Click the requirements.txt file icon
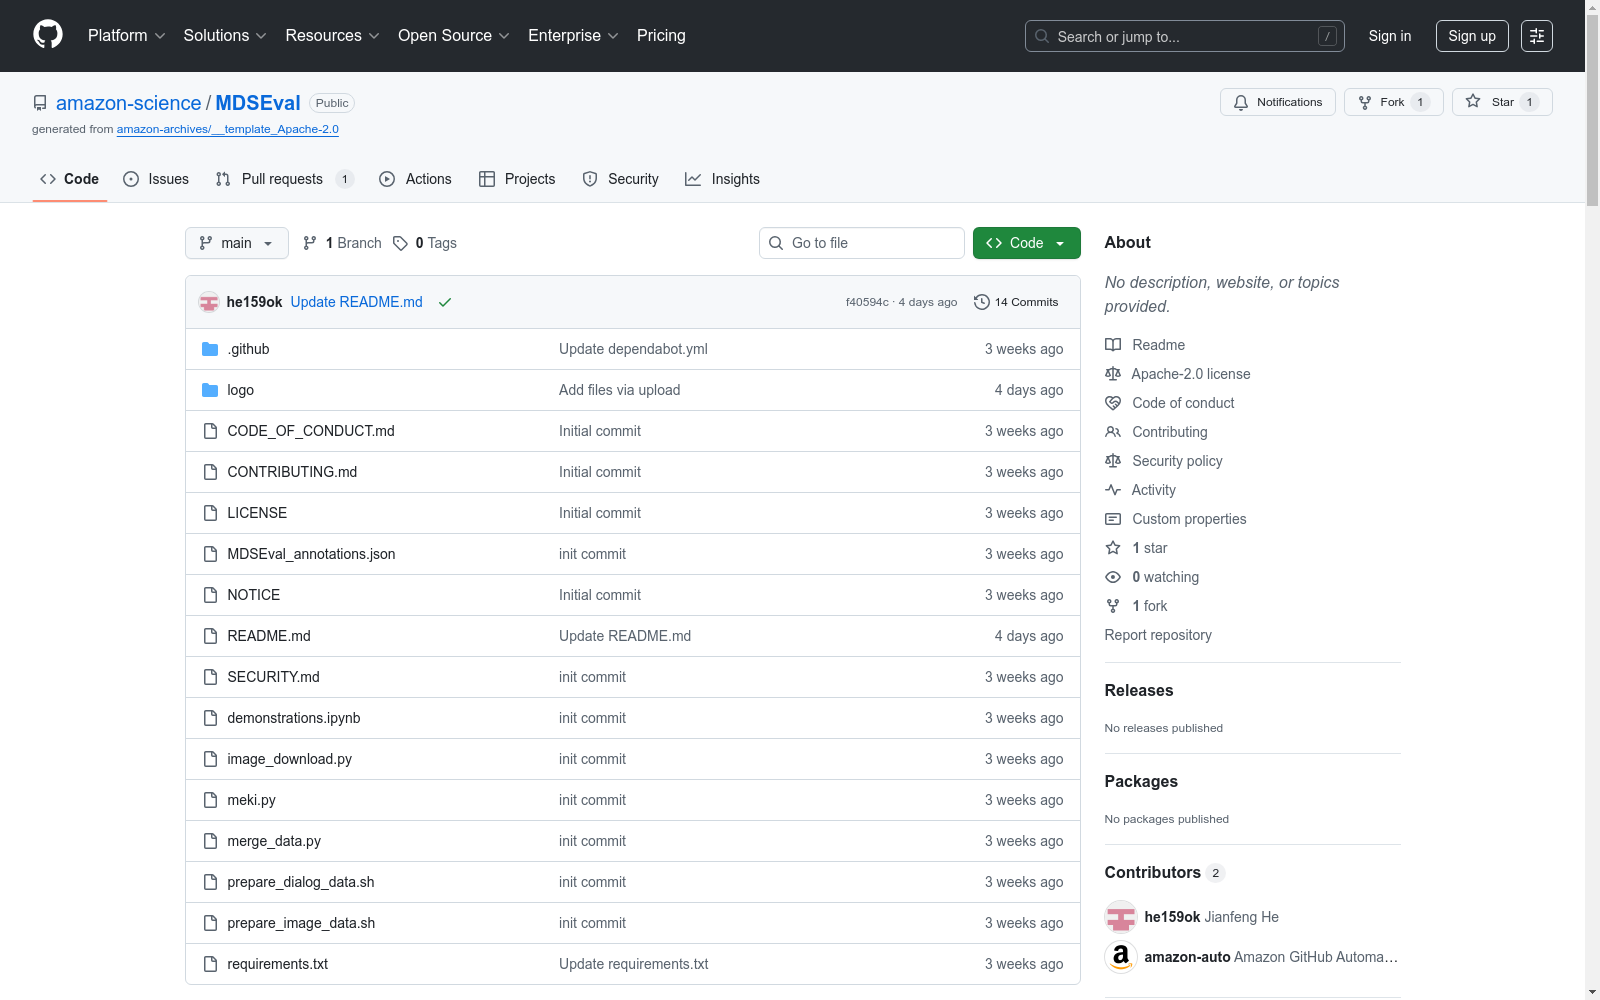This screenshot has height=1000, width=1600. point(210,964)
